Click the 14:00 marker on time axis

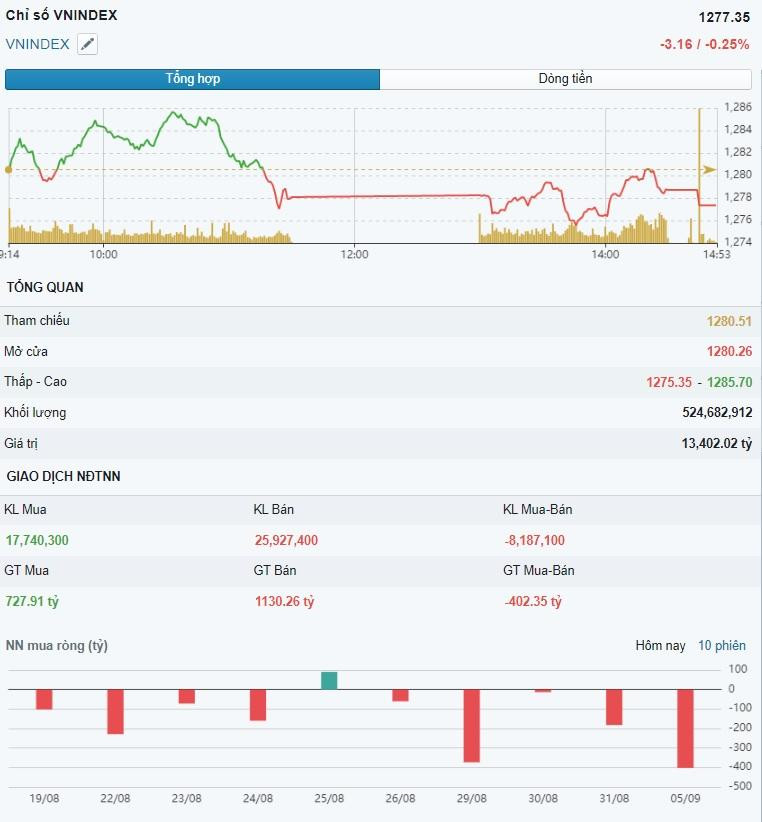[x=605, y=254]
